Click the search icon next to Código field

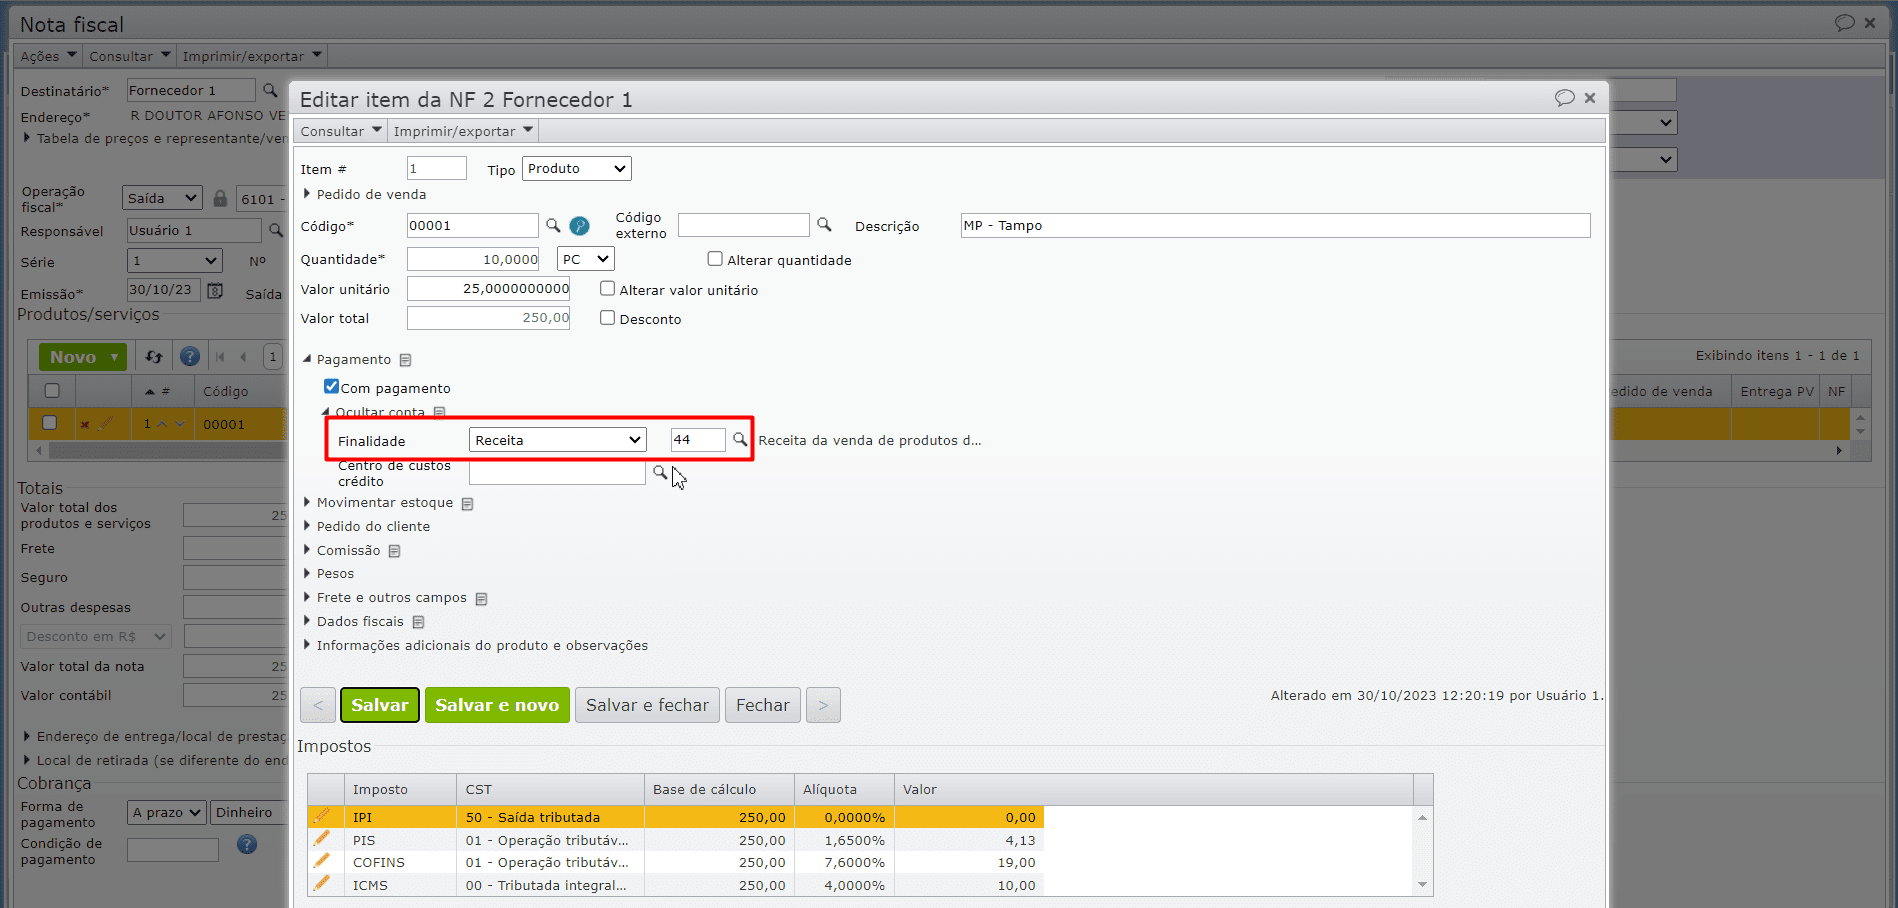click(553, 225)
